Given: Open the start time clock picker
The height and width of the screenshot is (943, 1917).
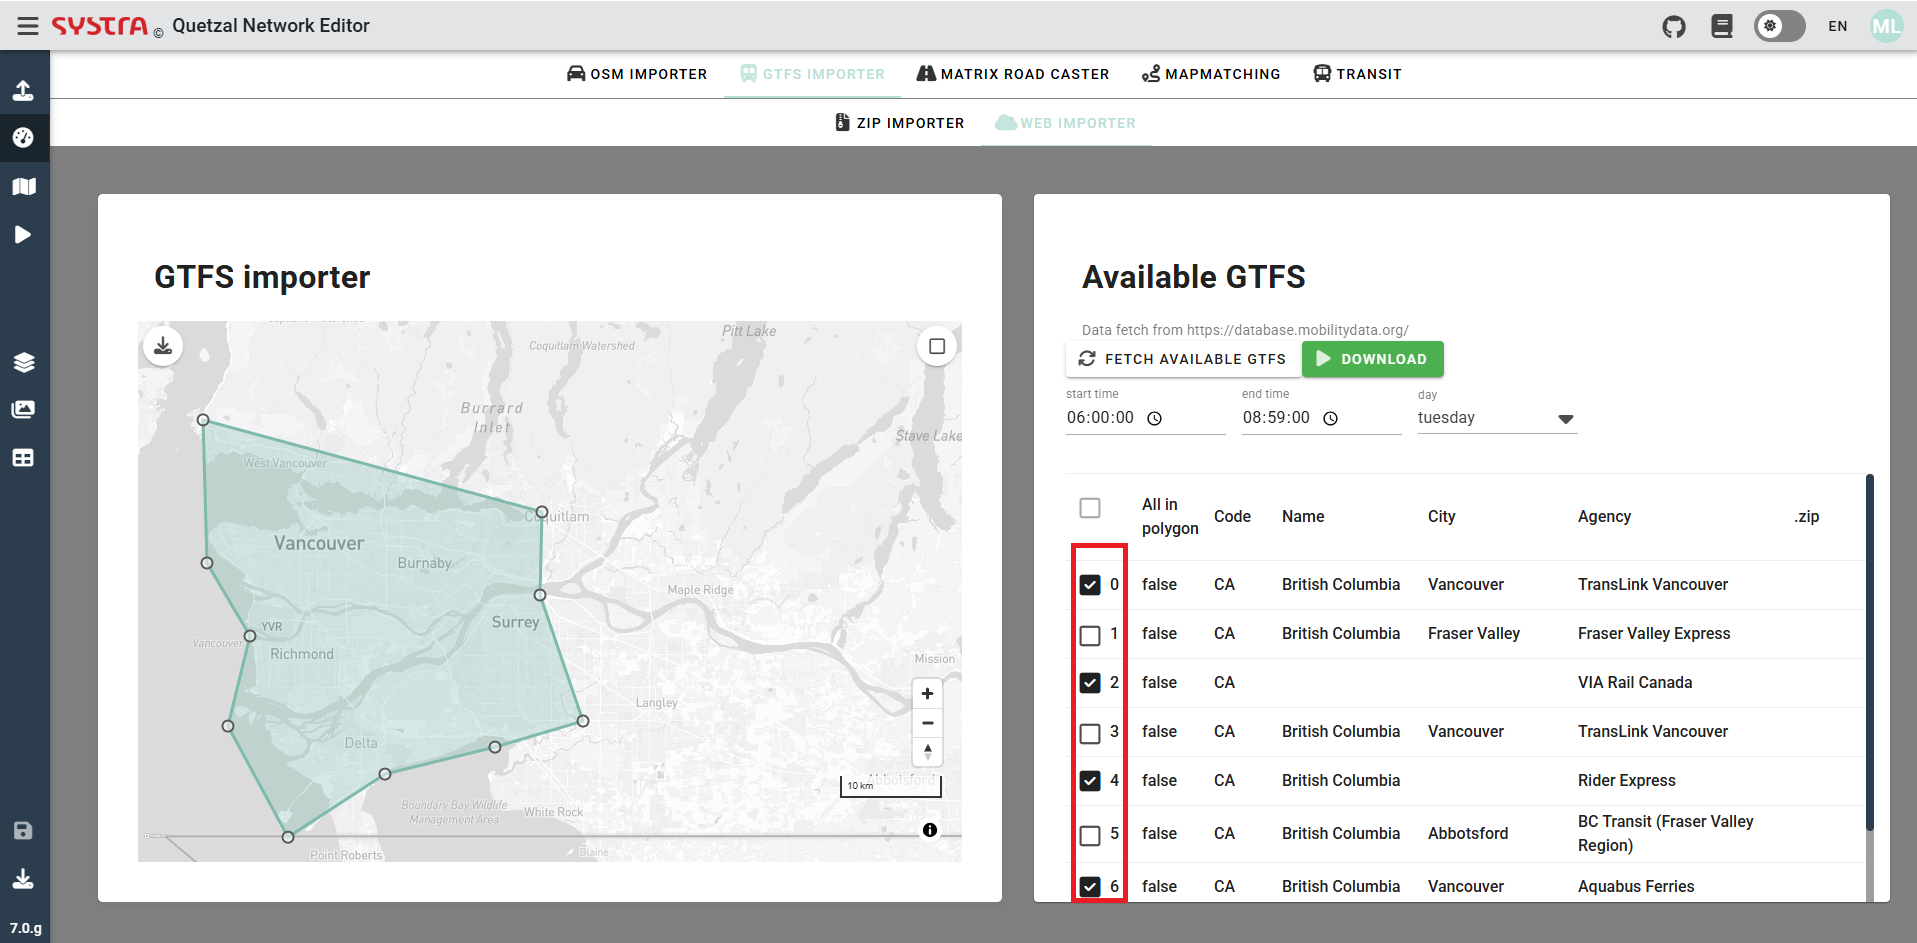Looking at the screenshot, I should (x=1154, y=419).
